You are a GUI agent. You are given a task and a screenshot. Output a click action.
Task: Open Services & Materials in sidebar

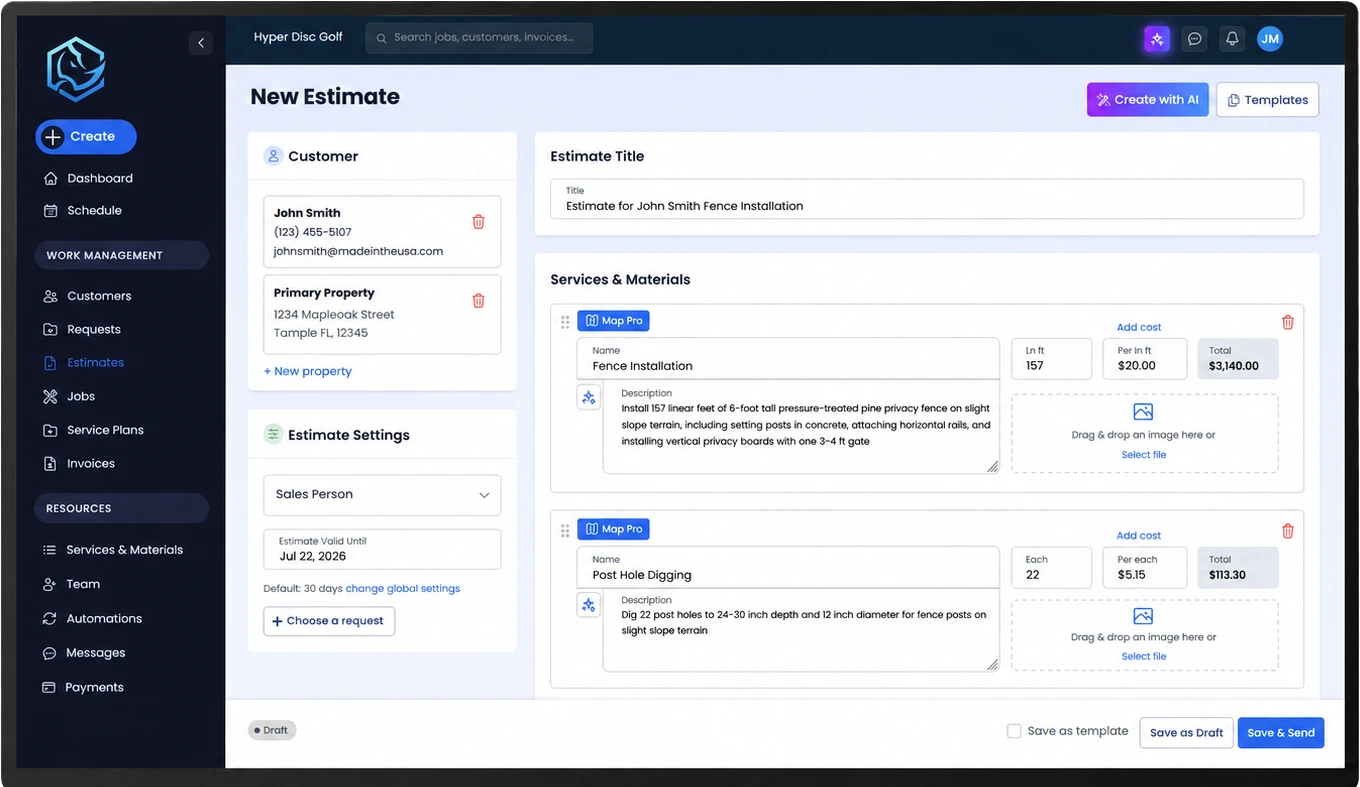[124, 550]
